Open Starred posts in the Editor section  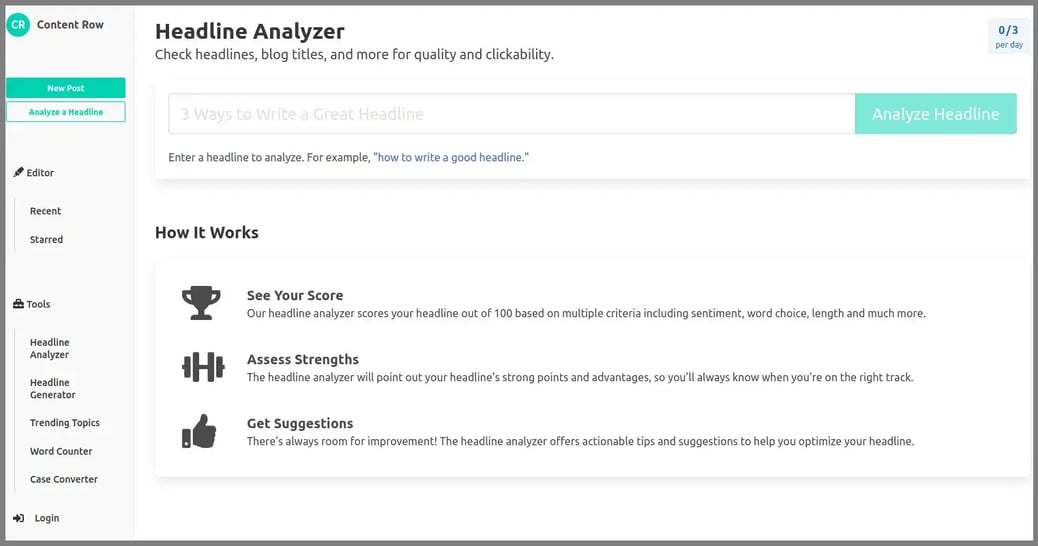point(47,240)
